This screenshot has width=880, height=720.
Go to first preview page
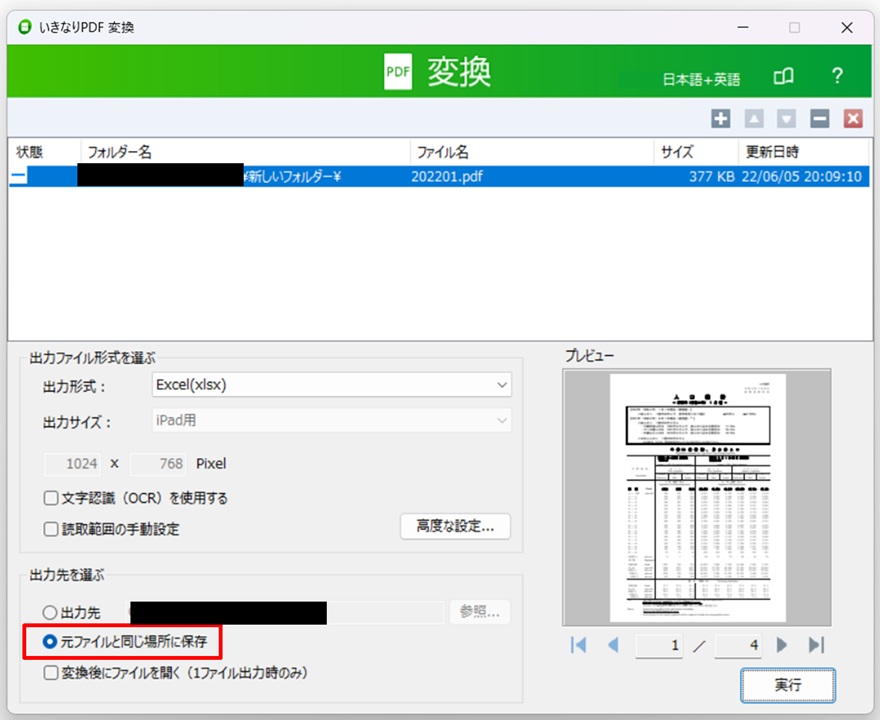tap(578, 645)
